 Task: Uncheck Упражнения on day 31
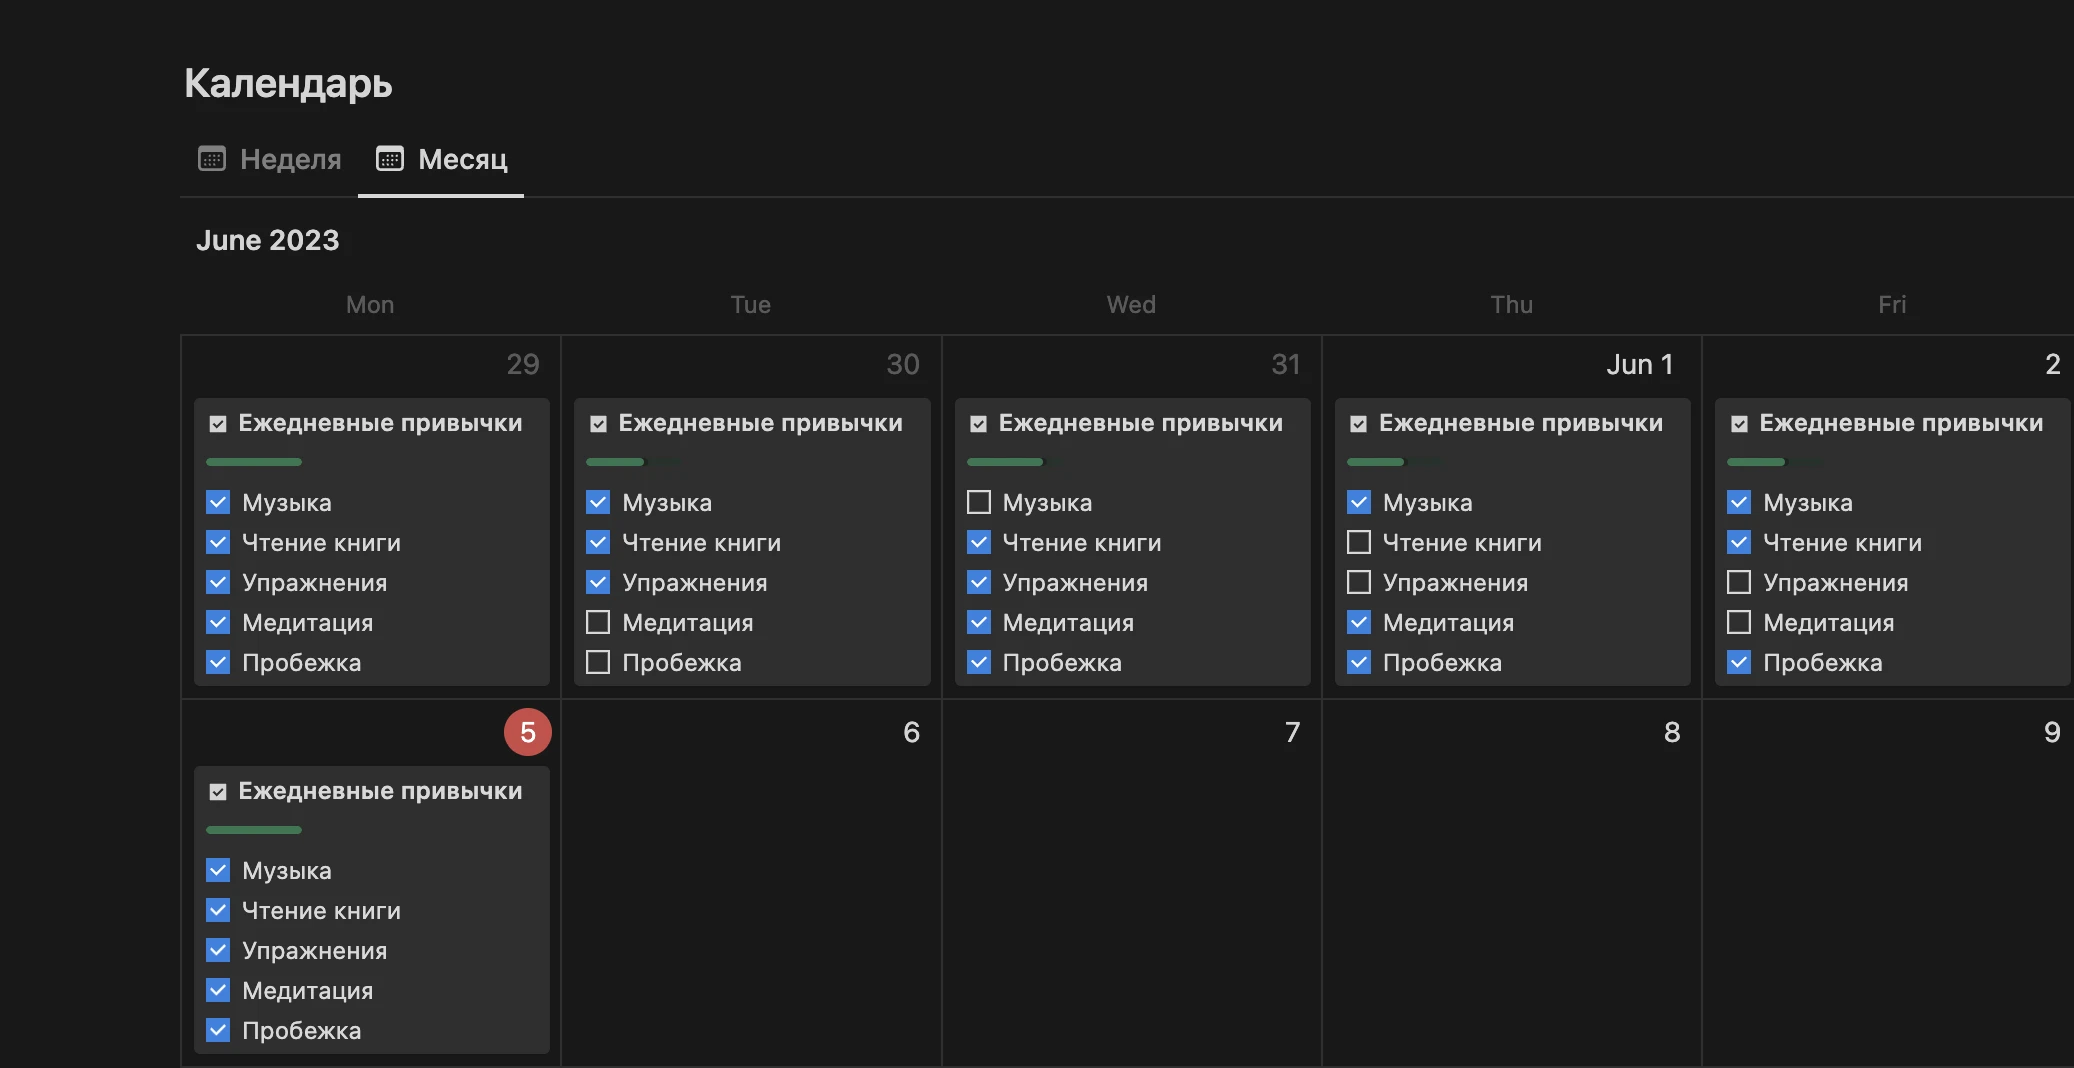pyautogui.click(x=979, y=582)
